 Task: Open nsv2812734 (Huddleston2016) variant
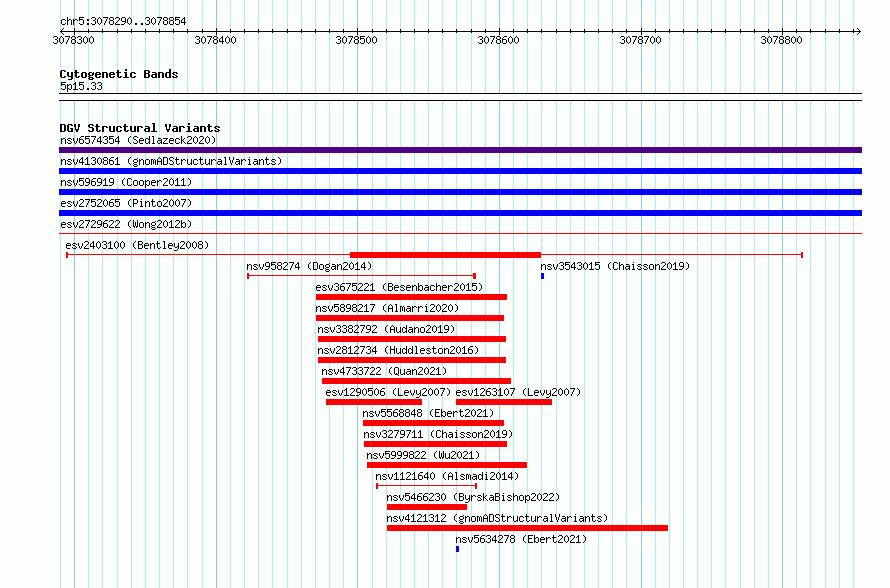point(398,350)
